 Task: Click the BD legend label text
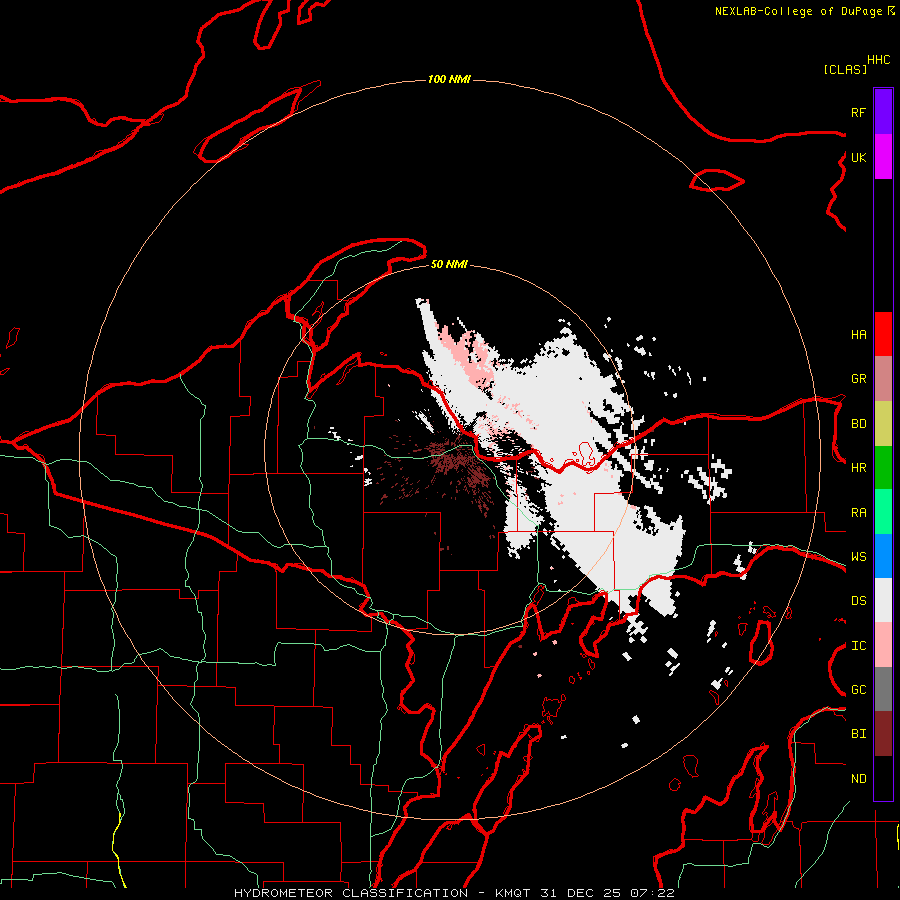pos(858,424)
